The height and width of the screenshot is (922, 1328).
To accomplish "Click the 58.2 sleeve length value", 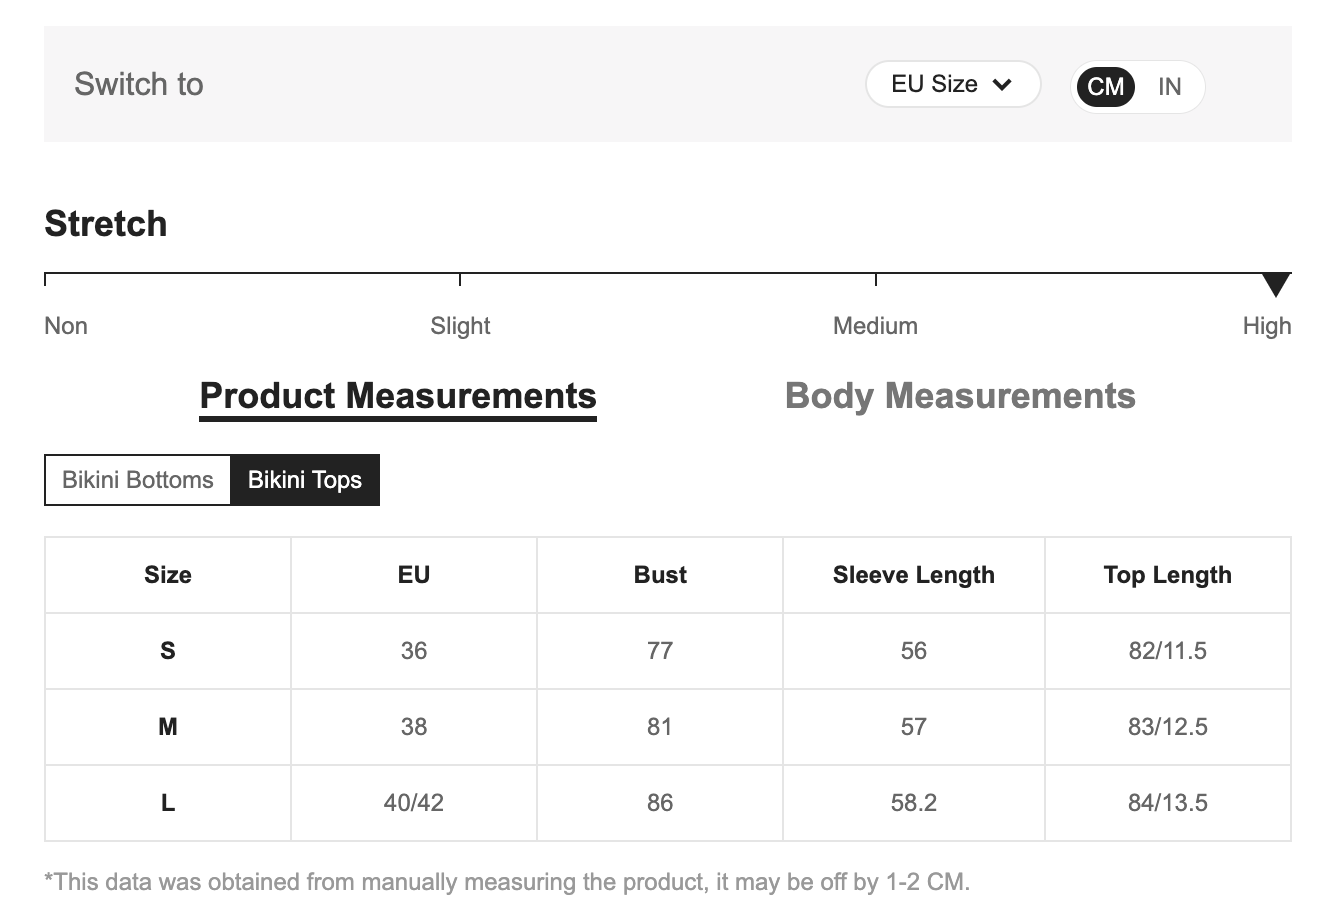I will point(914,803).
